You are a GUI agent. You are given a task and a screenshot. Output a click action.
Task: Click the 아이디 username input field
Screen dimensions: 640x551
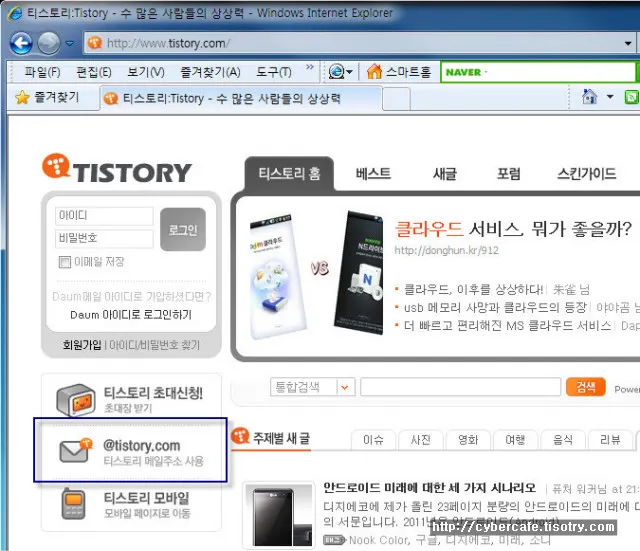[x=104, y=216]
